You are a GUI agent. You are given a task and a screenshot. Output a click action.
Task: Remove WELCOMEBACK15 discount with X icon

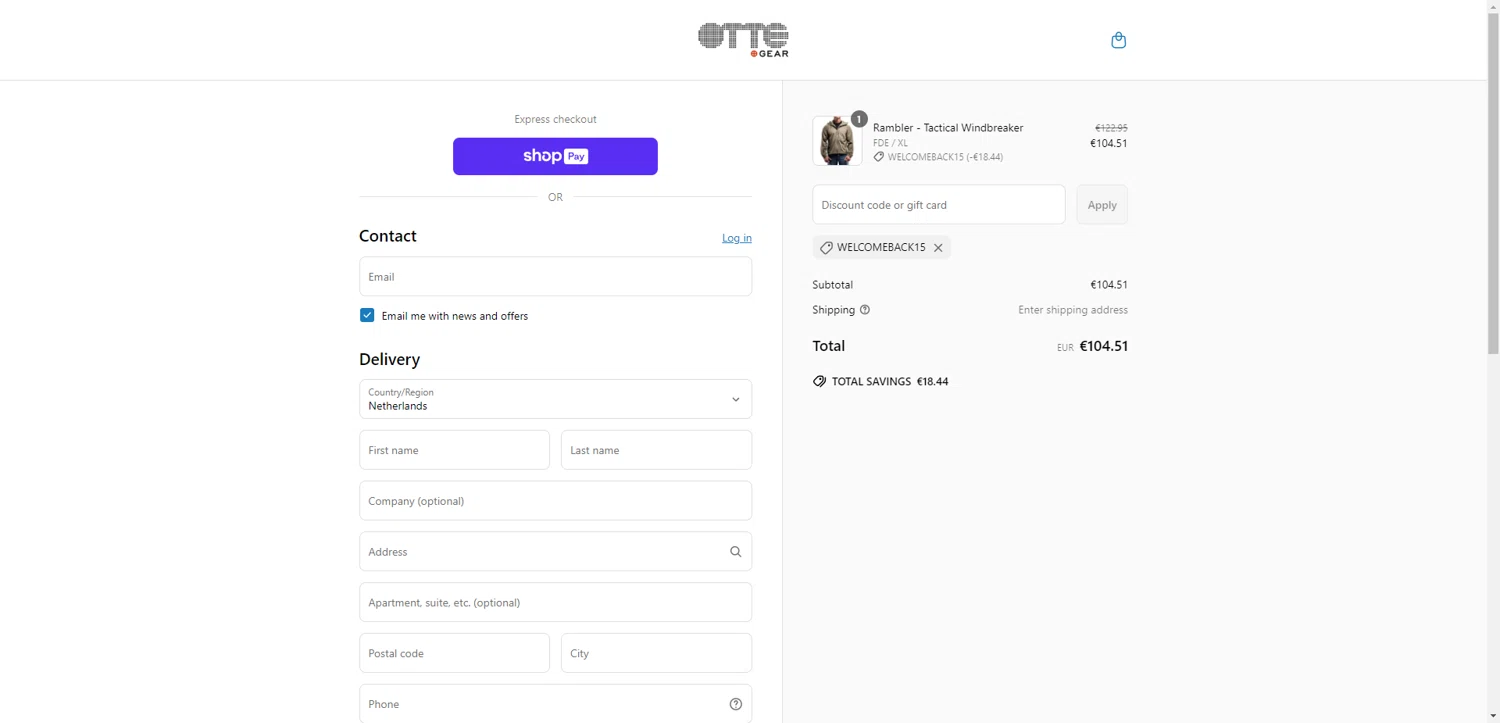(x=938, y=248)
